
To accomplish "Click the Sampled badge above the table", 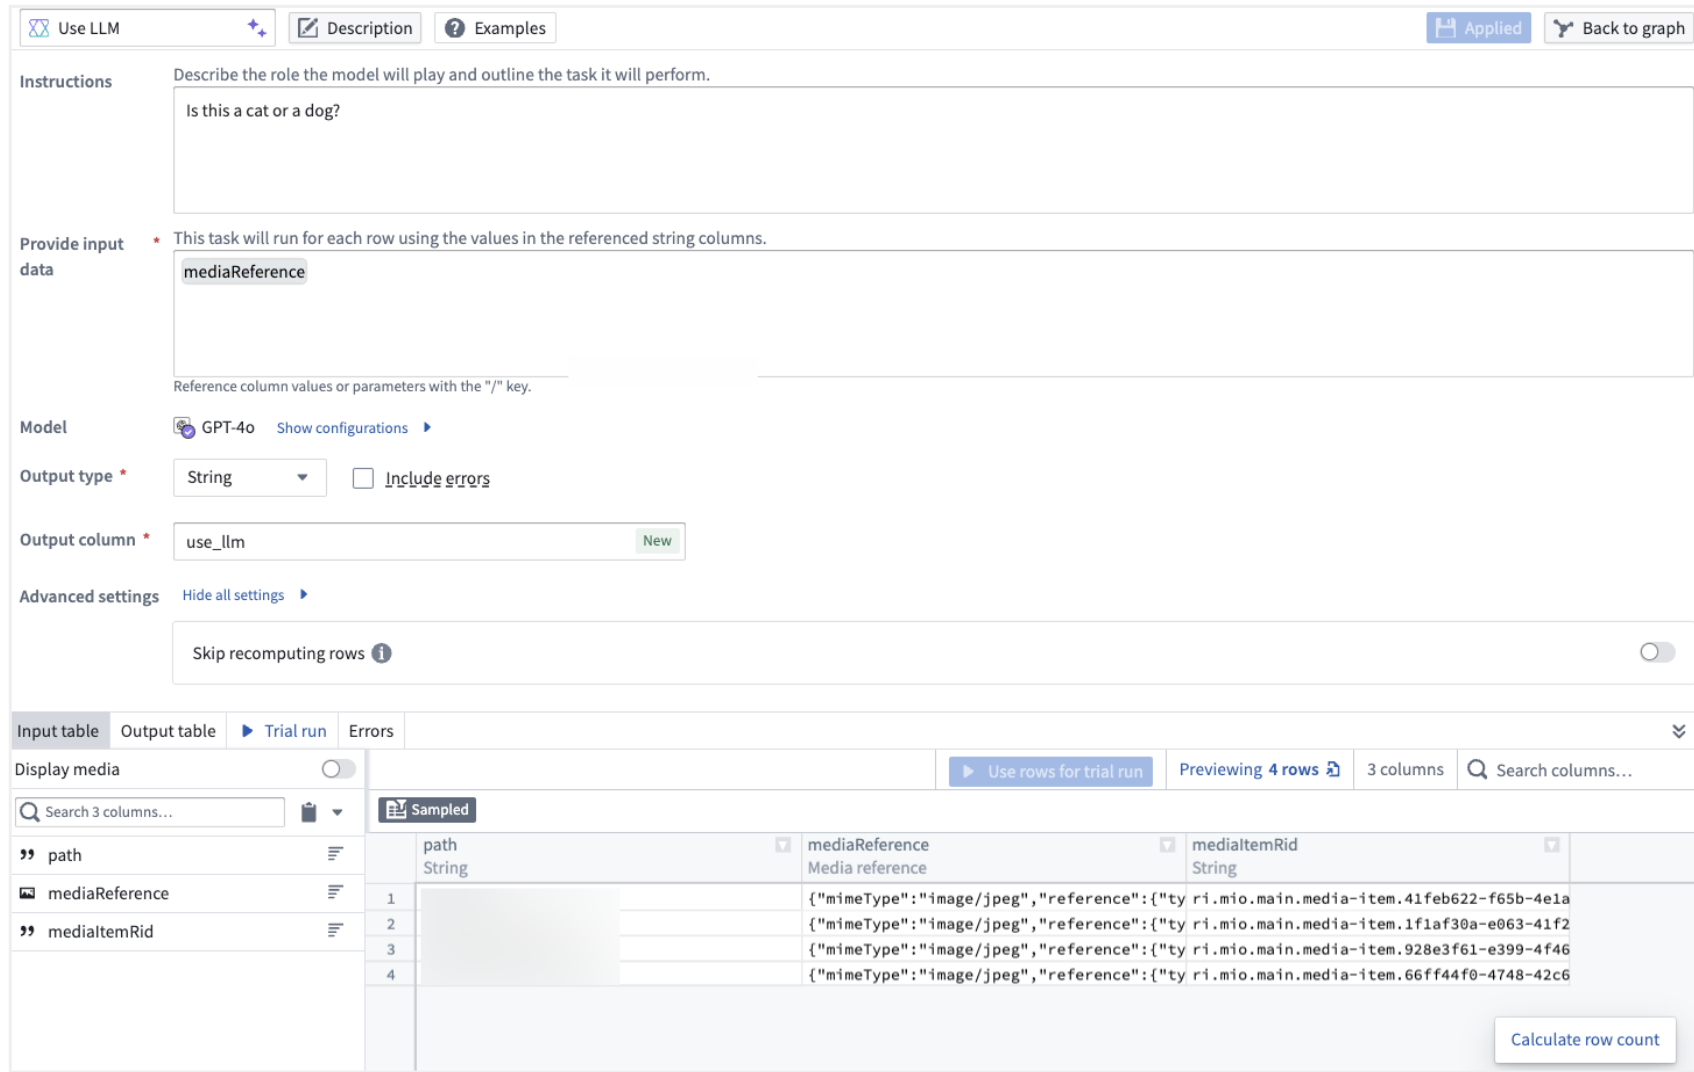I will coord(427,810).
